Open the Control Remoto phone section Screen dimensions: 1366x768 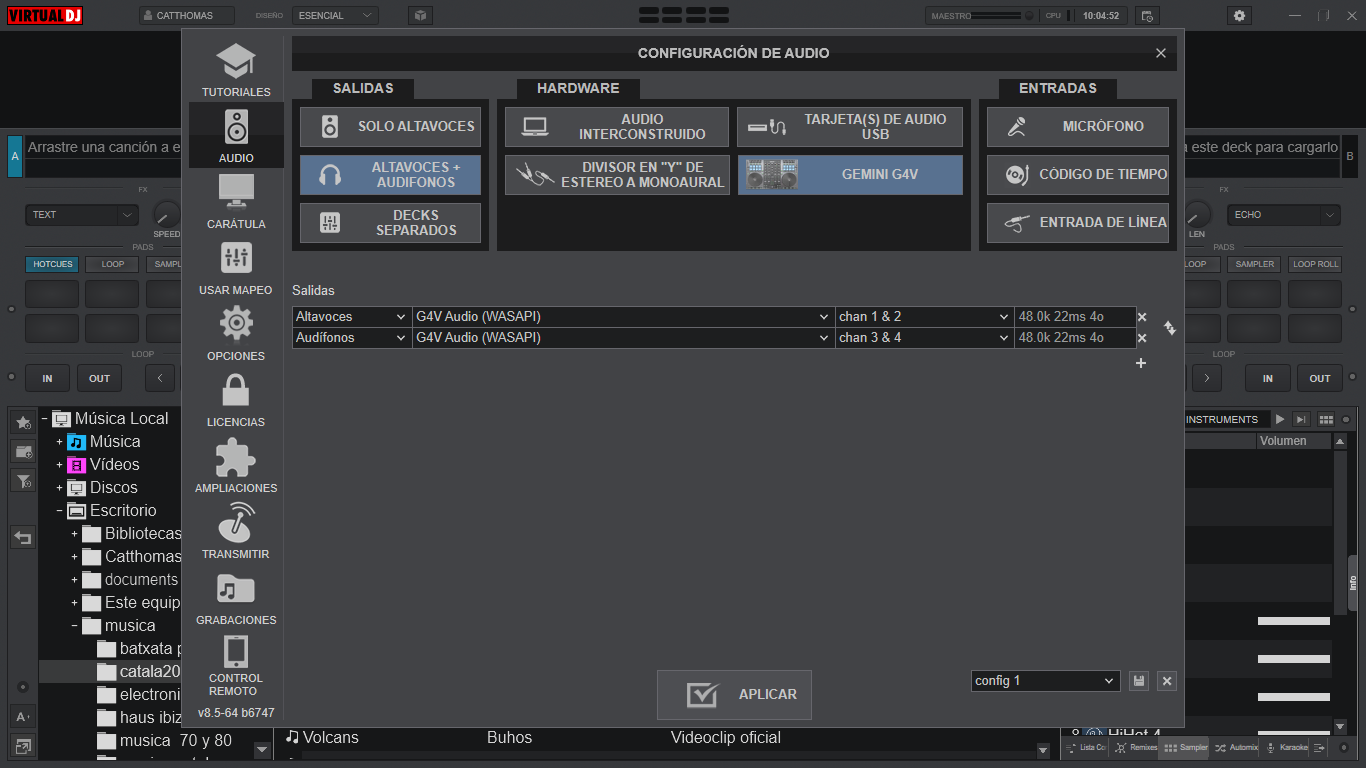pyautogui.click(x=236, y=665)
